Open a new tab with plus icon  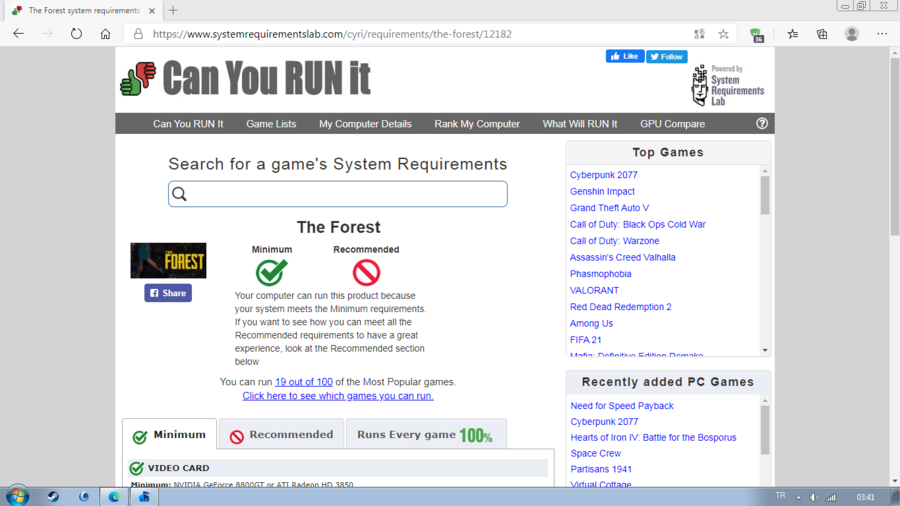(173, 10)
